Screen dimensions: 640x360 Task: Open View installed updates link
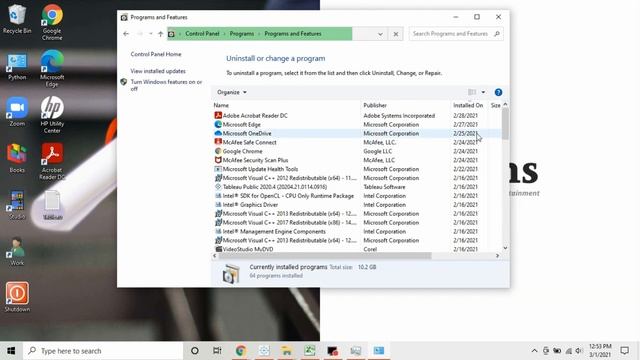tap(158, 71)
